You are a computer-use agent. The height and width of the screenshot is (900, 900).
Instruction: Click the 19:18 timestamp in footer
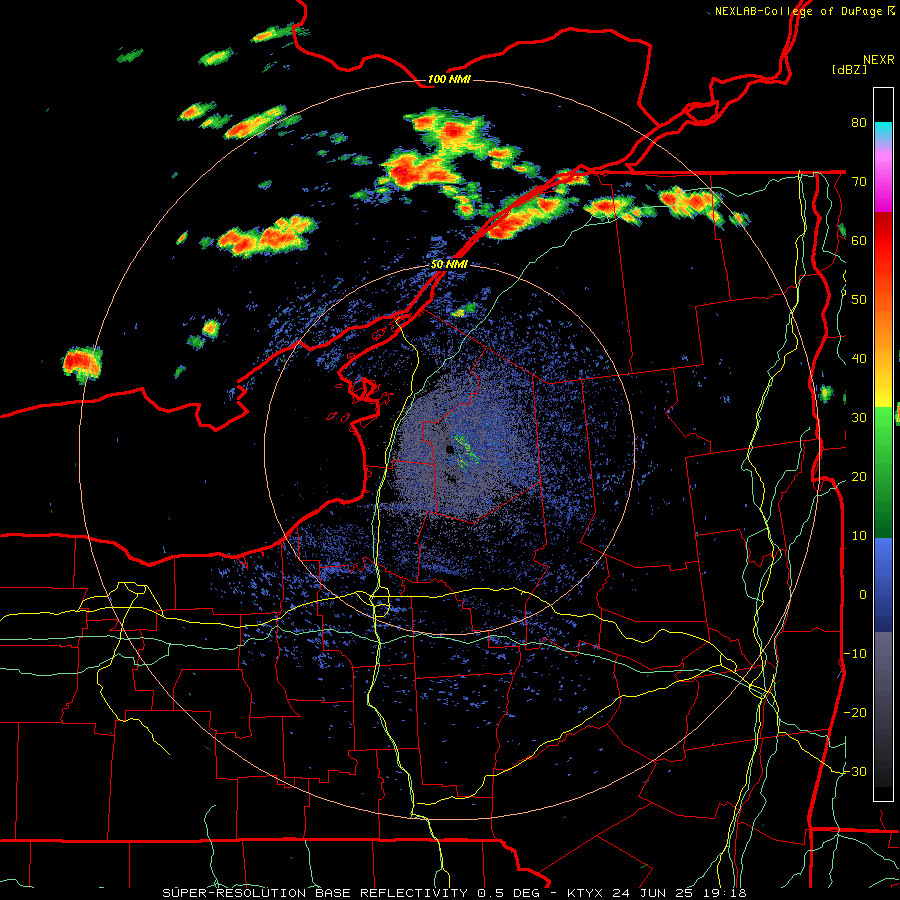pos(725,893)
